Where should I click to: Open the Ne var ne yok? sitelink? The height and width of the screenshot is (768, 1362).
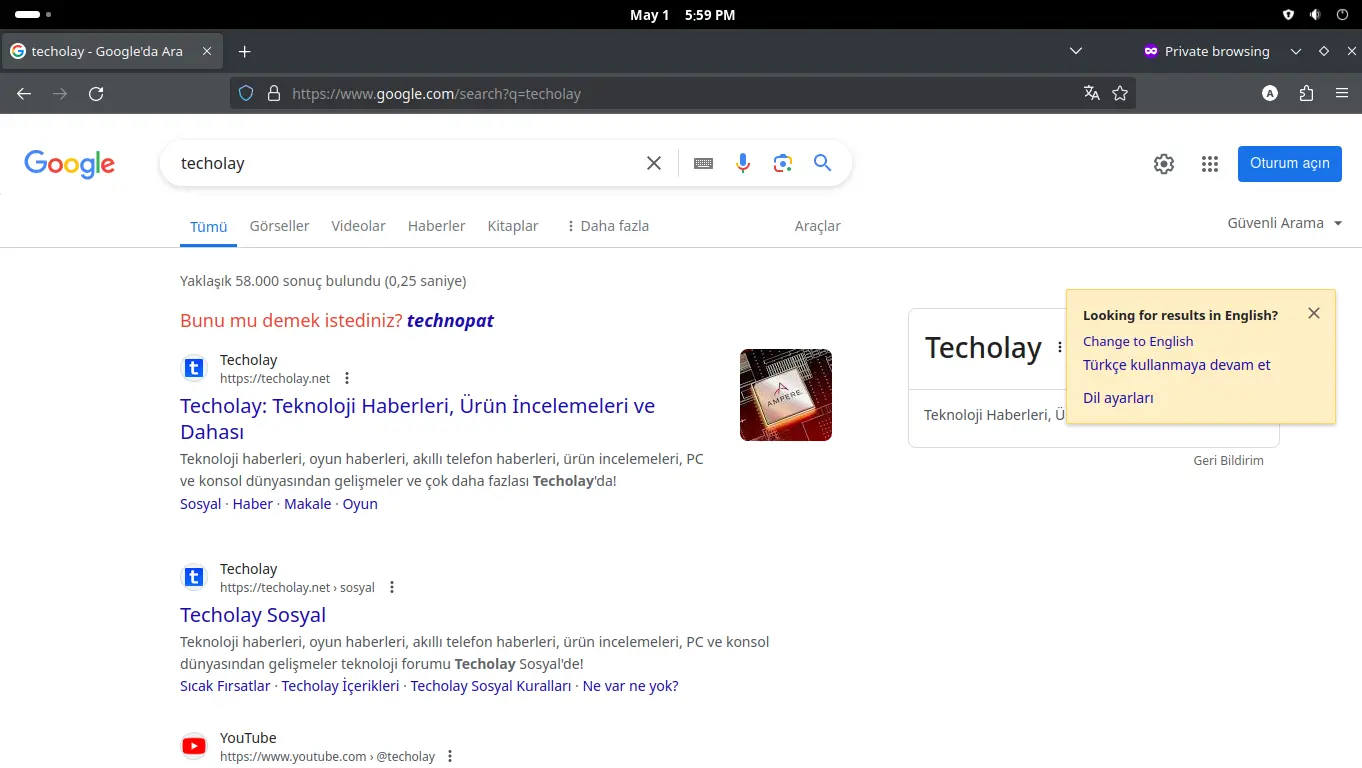(x=630, y=686)
